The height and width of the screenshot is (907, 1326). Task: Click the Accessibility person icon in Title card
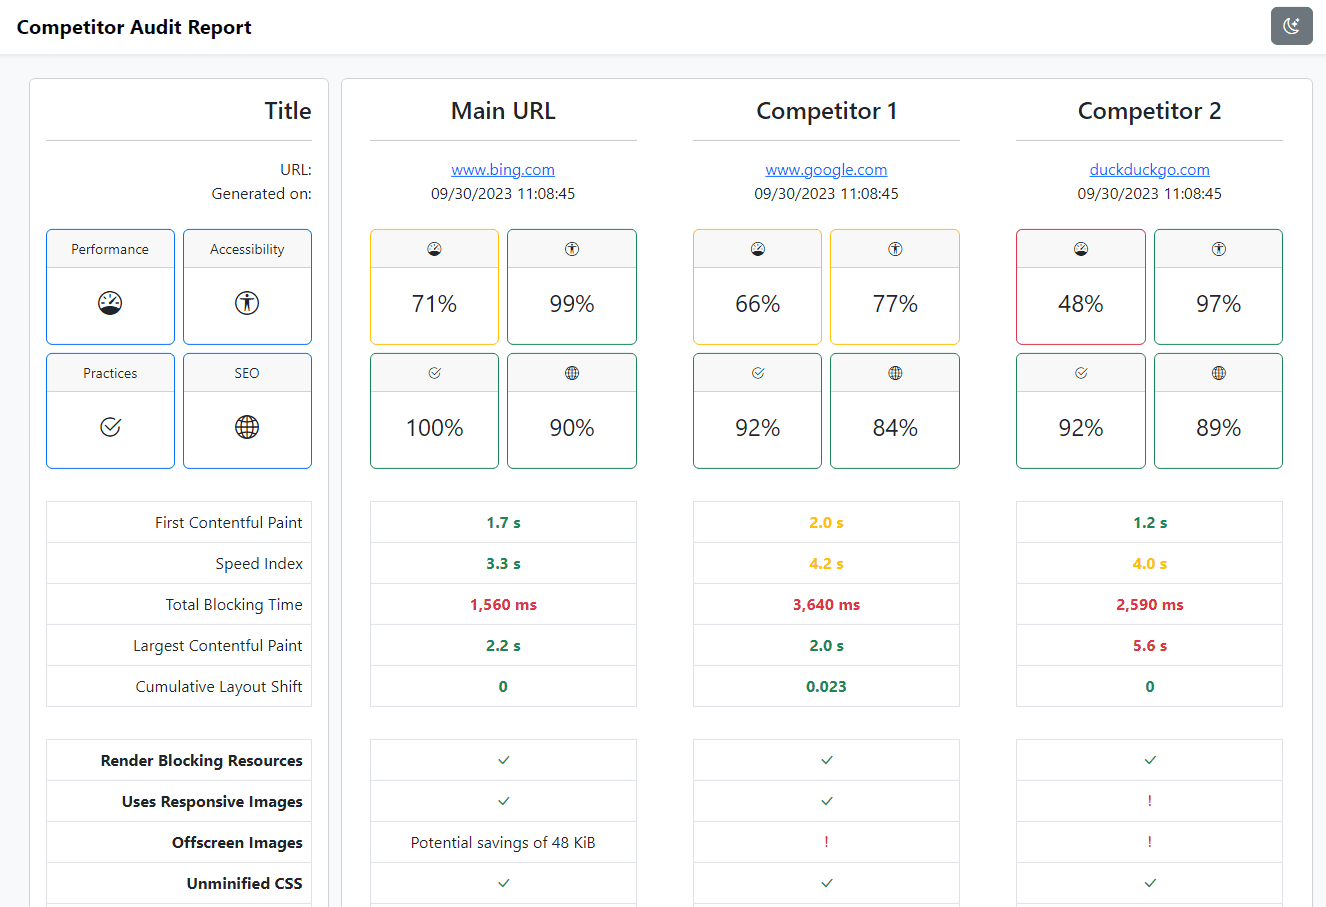tap(247, 303)
